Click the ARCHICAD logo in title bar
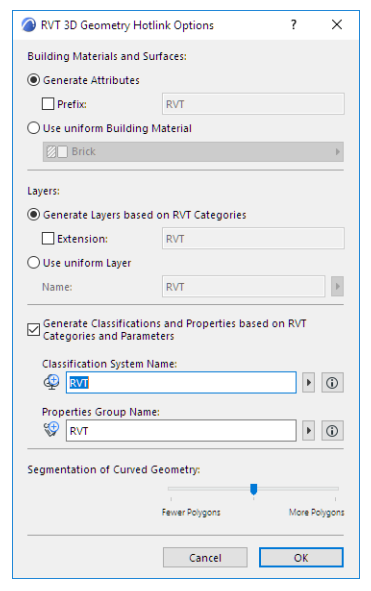 click(x=29, y=25)
